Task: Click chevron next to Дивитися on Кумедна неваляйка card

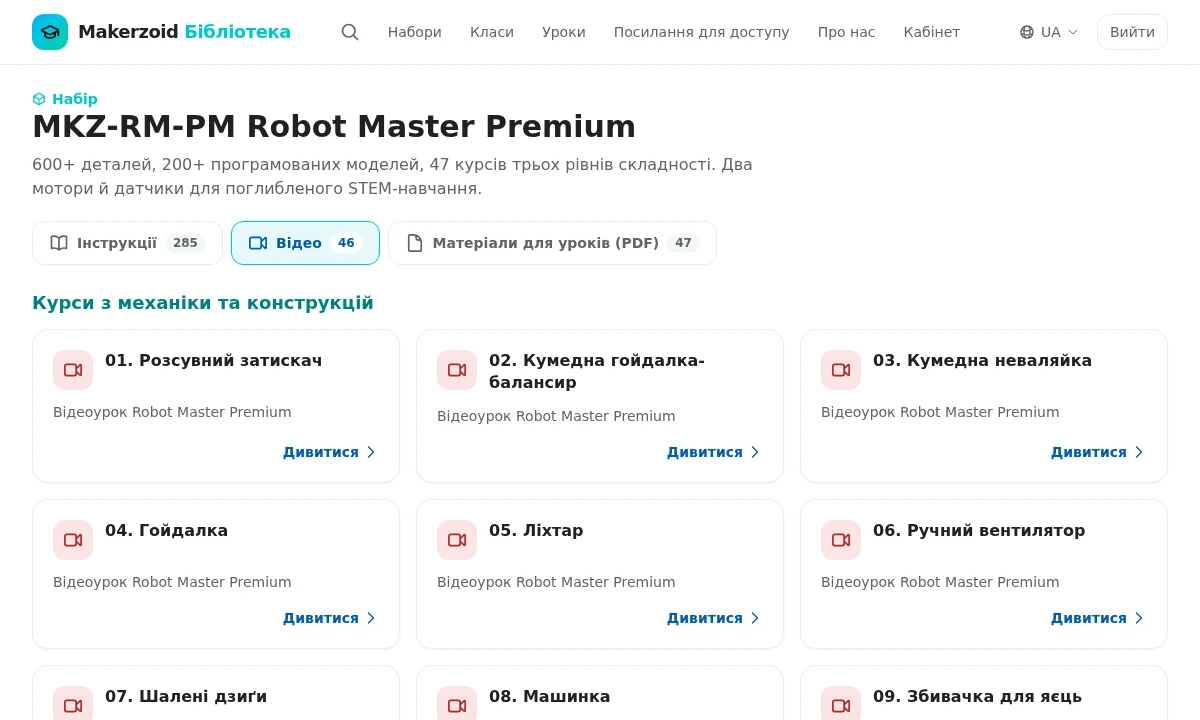Action: tap(1139, 452)
